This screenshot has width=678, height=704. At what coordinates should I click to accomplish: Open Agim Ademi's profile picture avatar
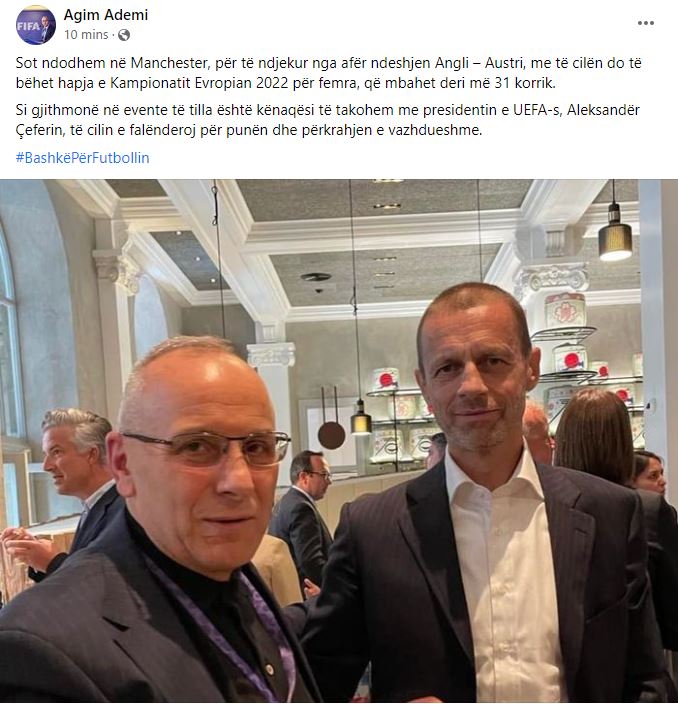[x=36, y=25]
